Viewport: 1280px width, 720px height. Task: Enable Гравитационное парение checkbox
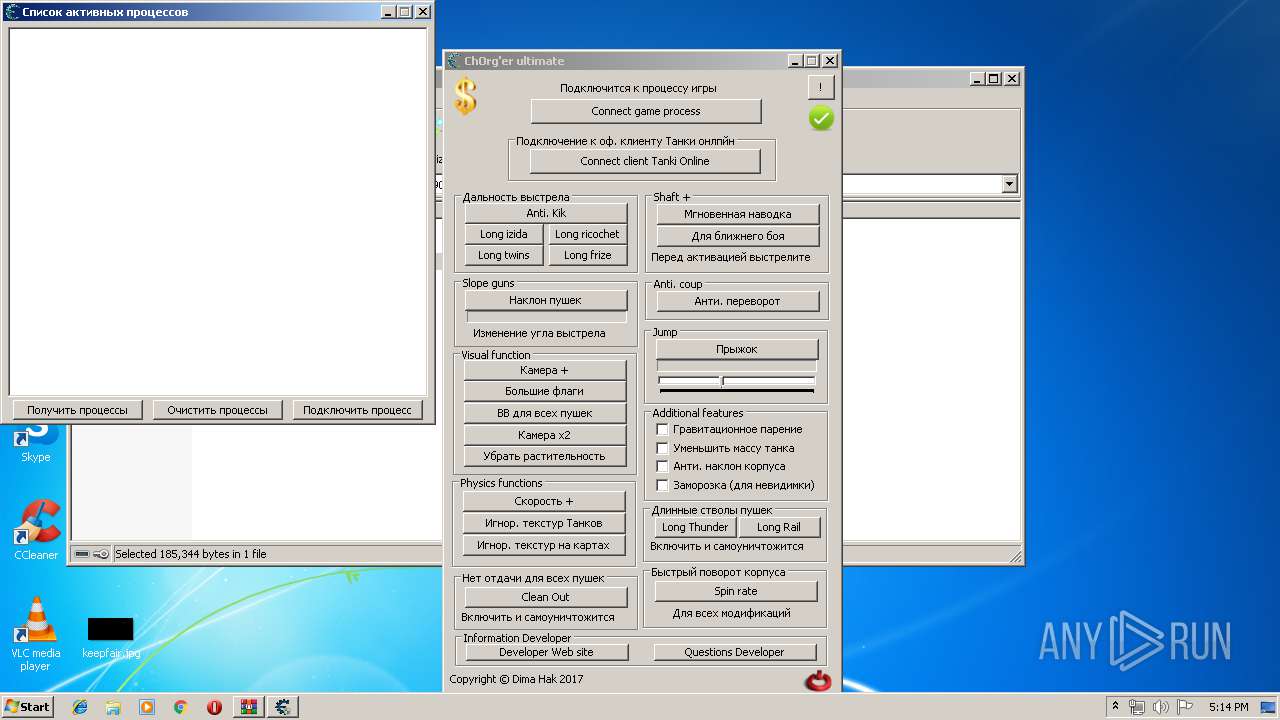[662, 429]
